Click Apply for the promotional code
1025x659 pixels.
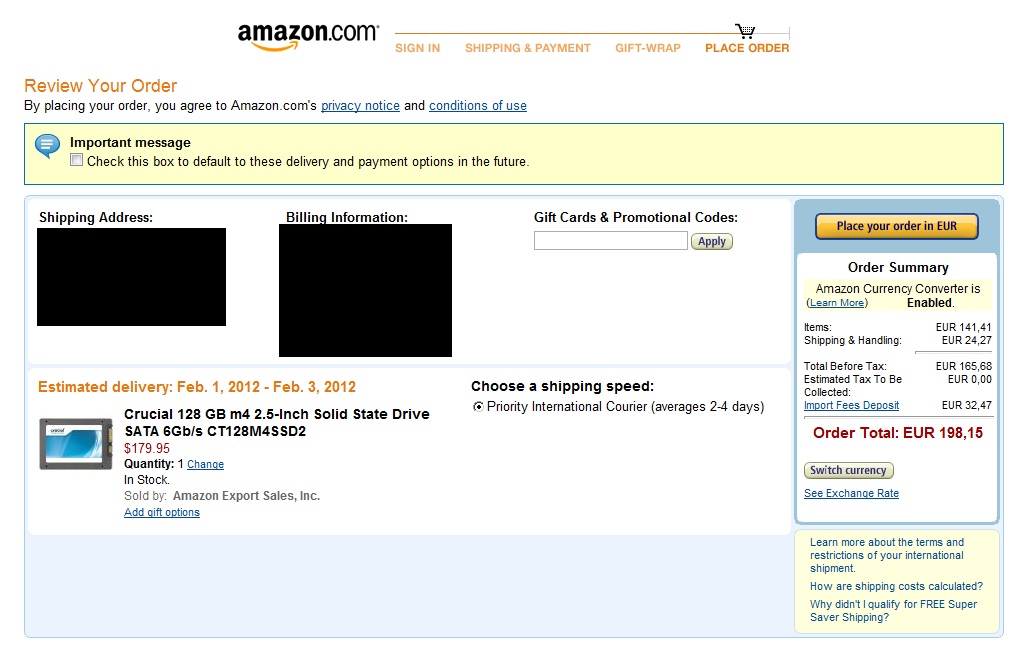(711, 241)
